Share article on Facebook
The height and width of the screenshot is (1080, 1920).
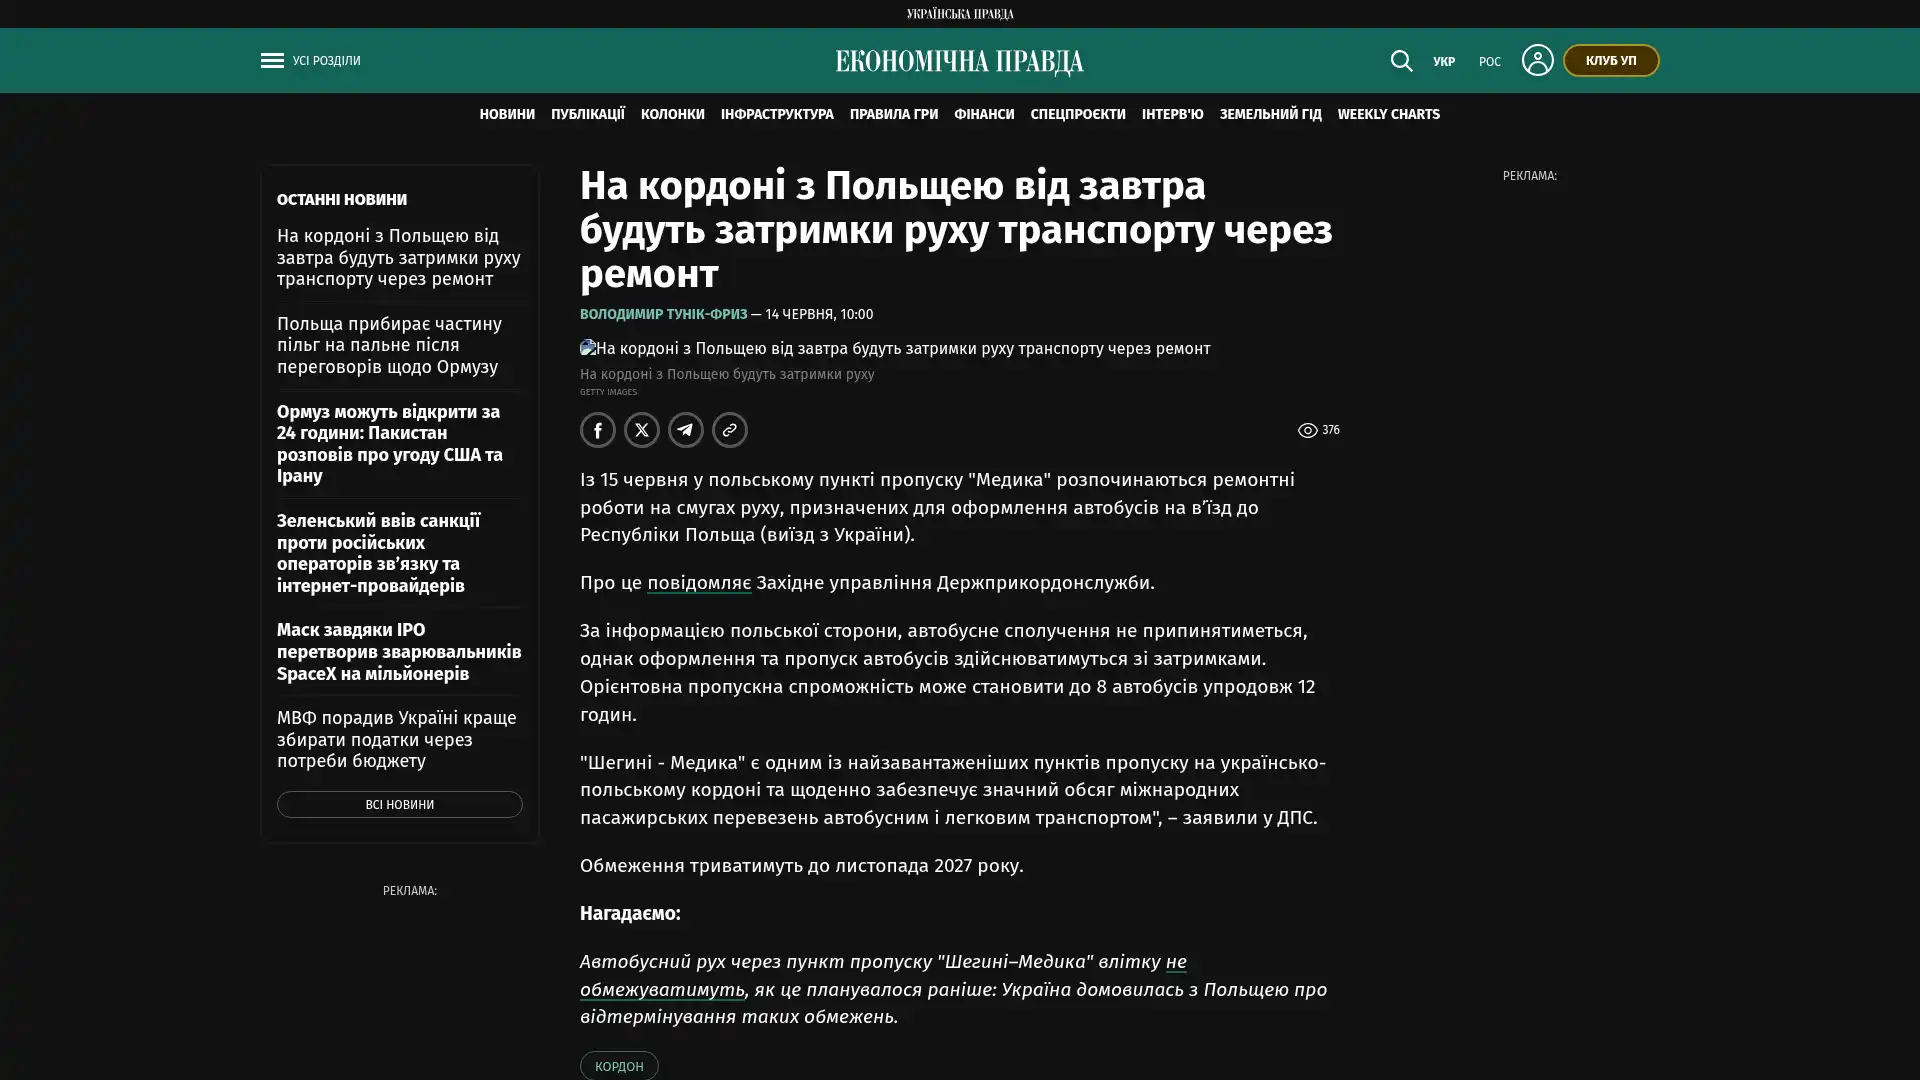(598, 430)
